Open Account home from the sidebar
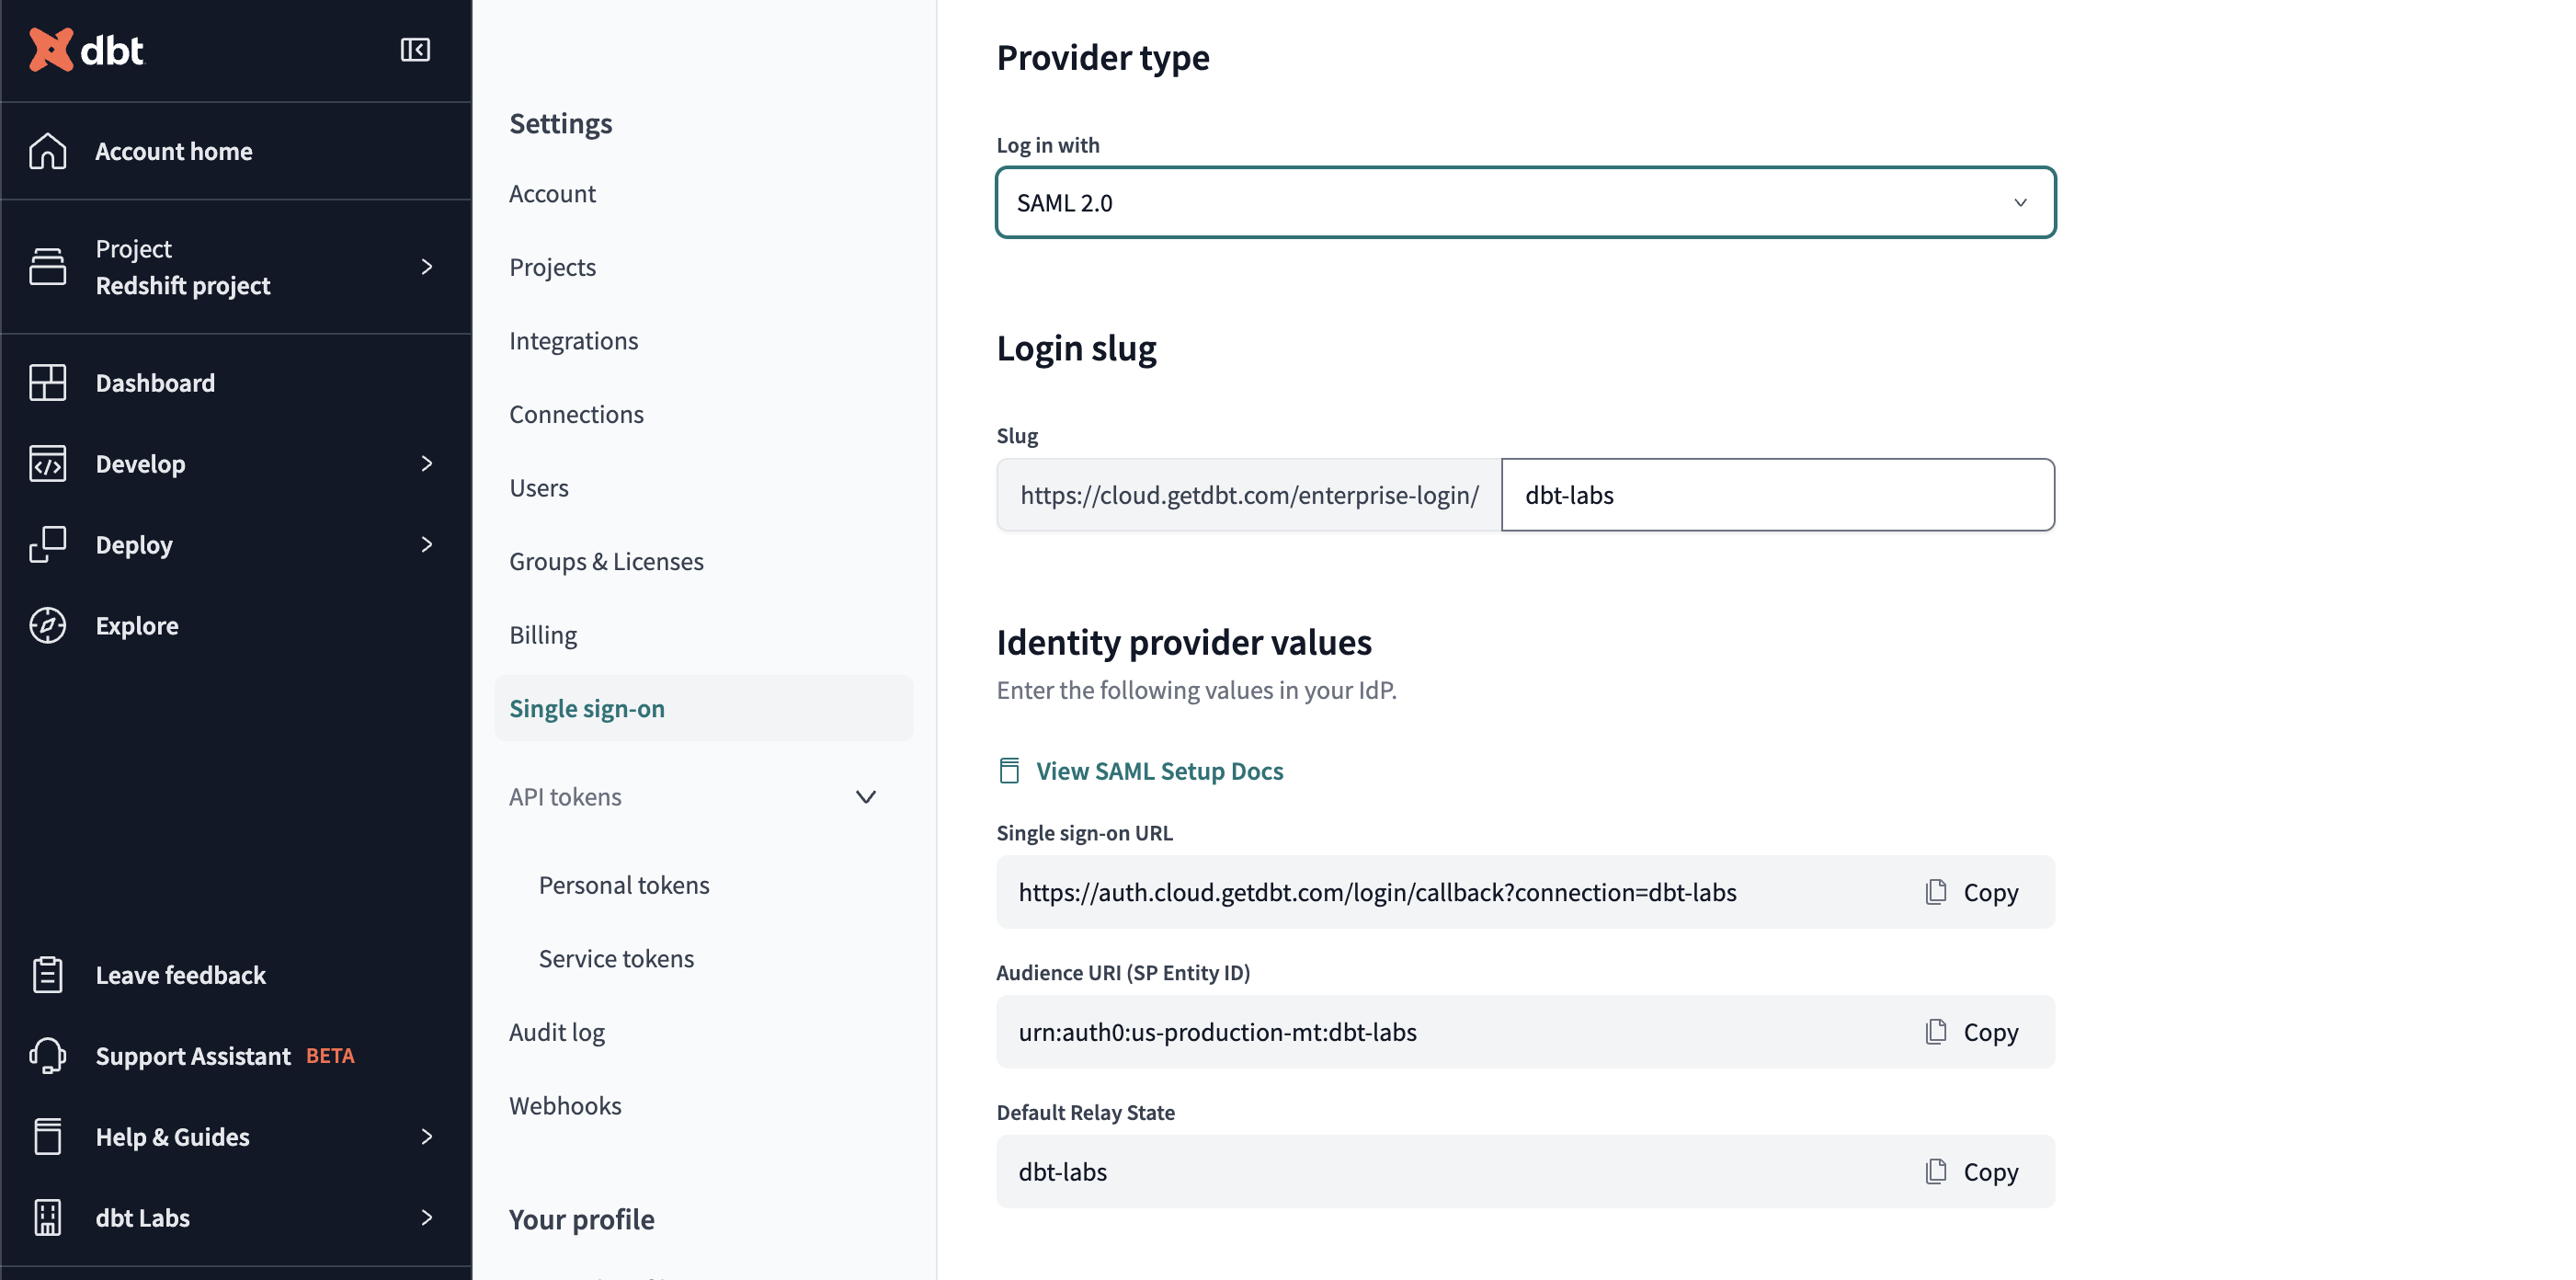Screen dimensions: 2576x1280 point(173,151)
